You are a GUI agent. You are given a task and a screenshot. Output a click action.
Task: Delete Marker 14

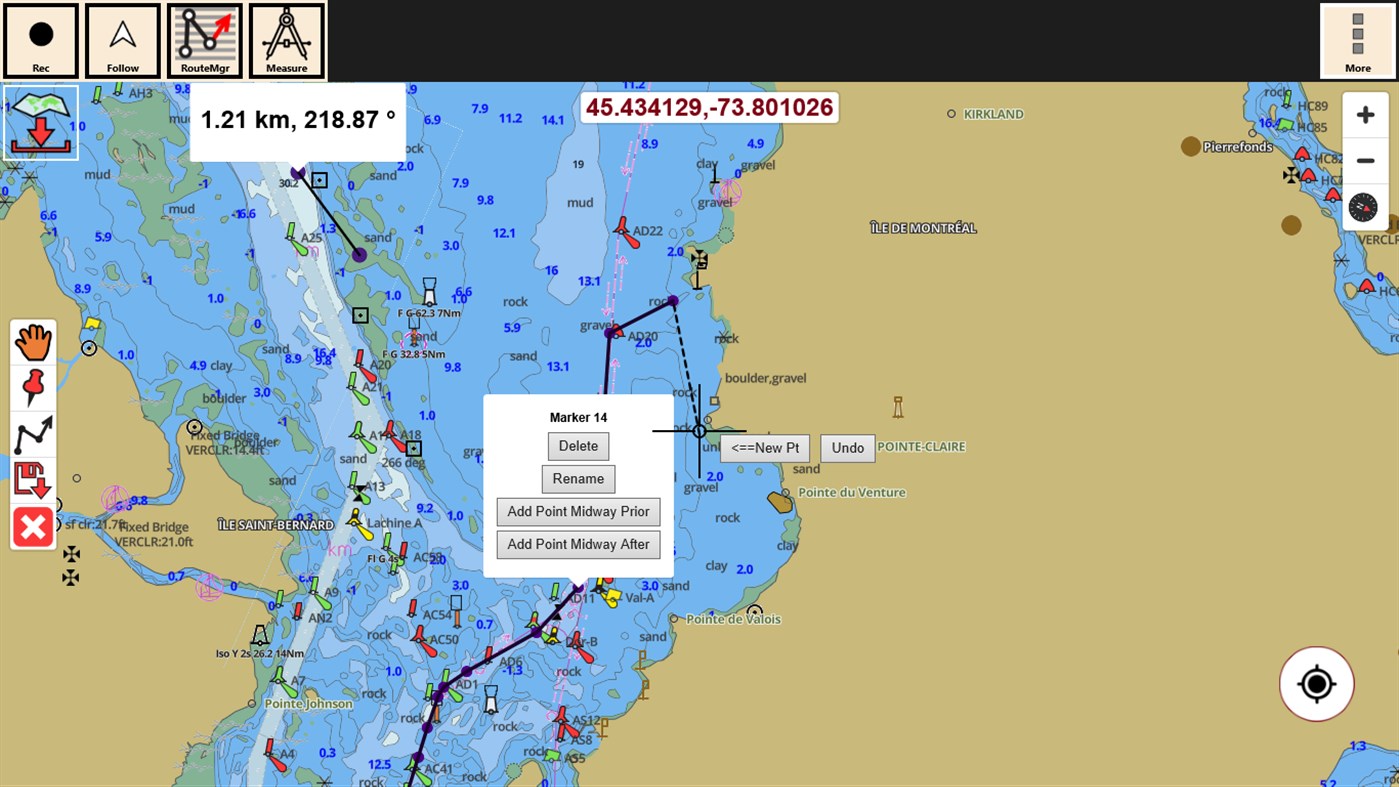coord(578,446)
